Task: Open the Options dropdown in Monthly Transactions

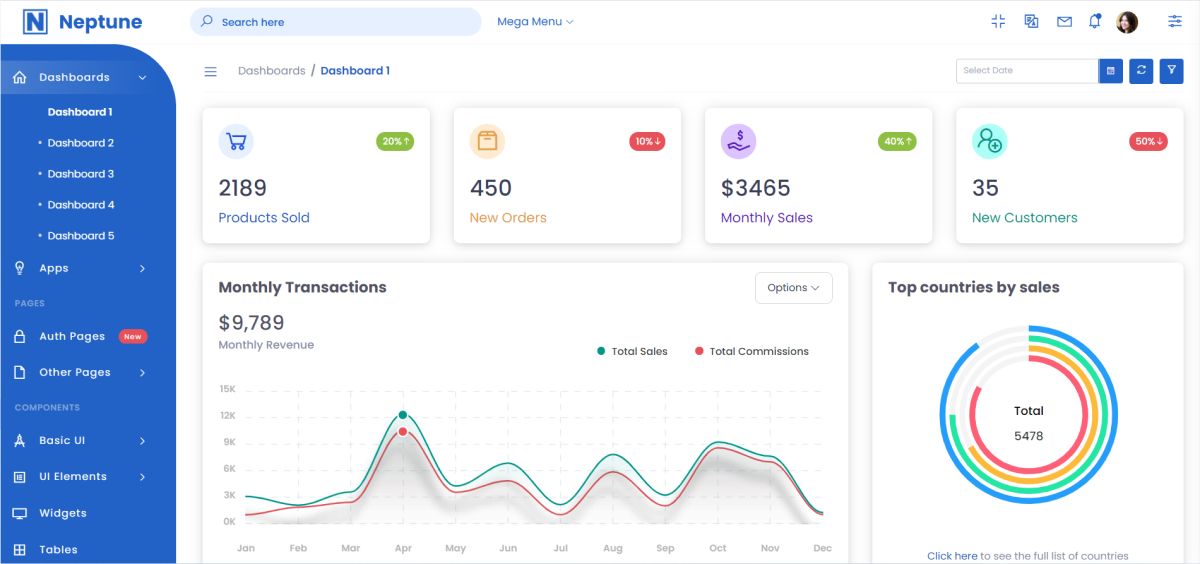Action: tap(793, 288)
